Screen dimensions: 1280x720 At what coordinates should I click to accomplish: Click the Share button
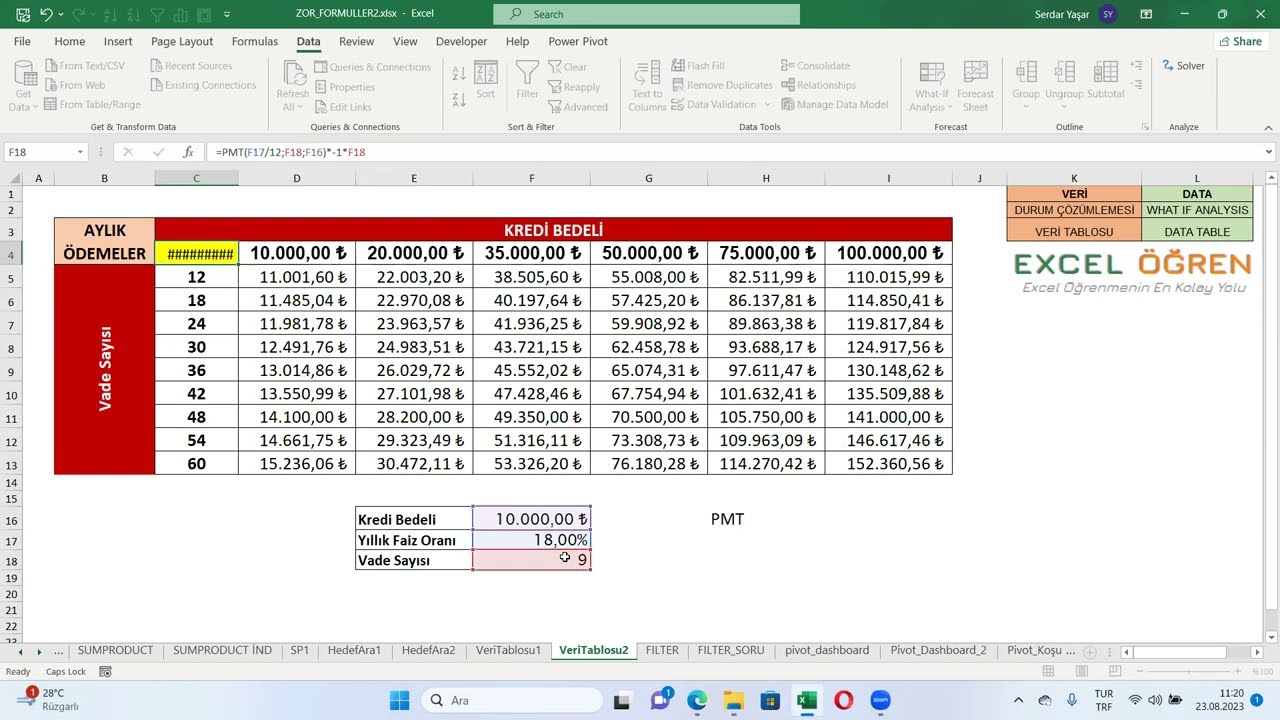[1240, 41]
